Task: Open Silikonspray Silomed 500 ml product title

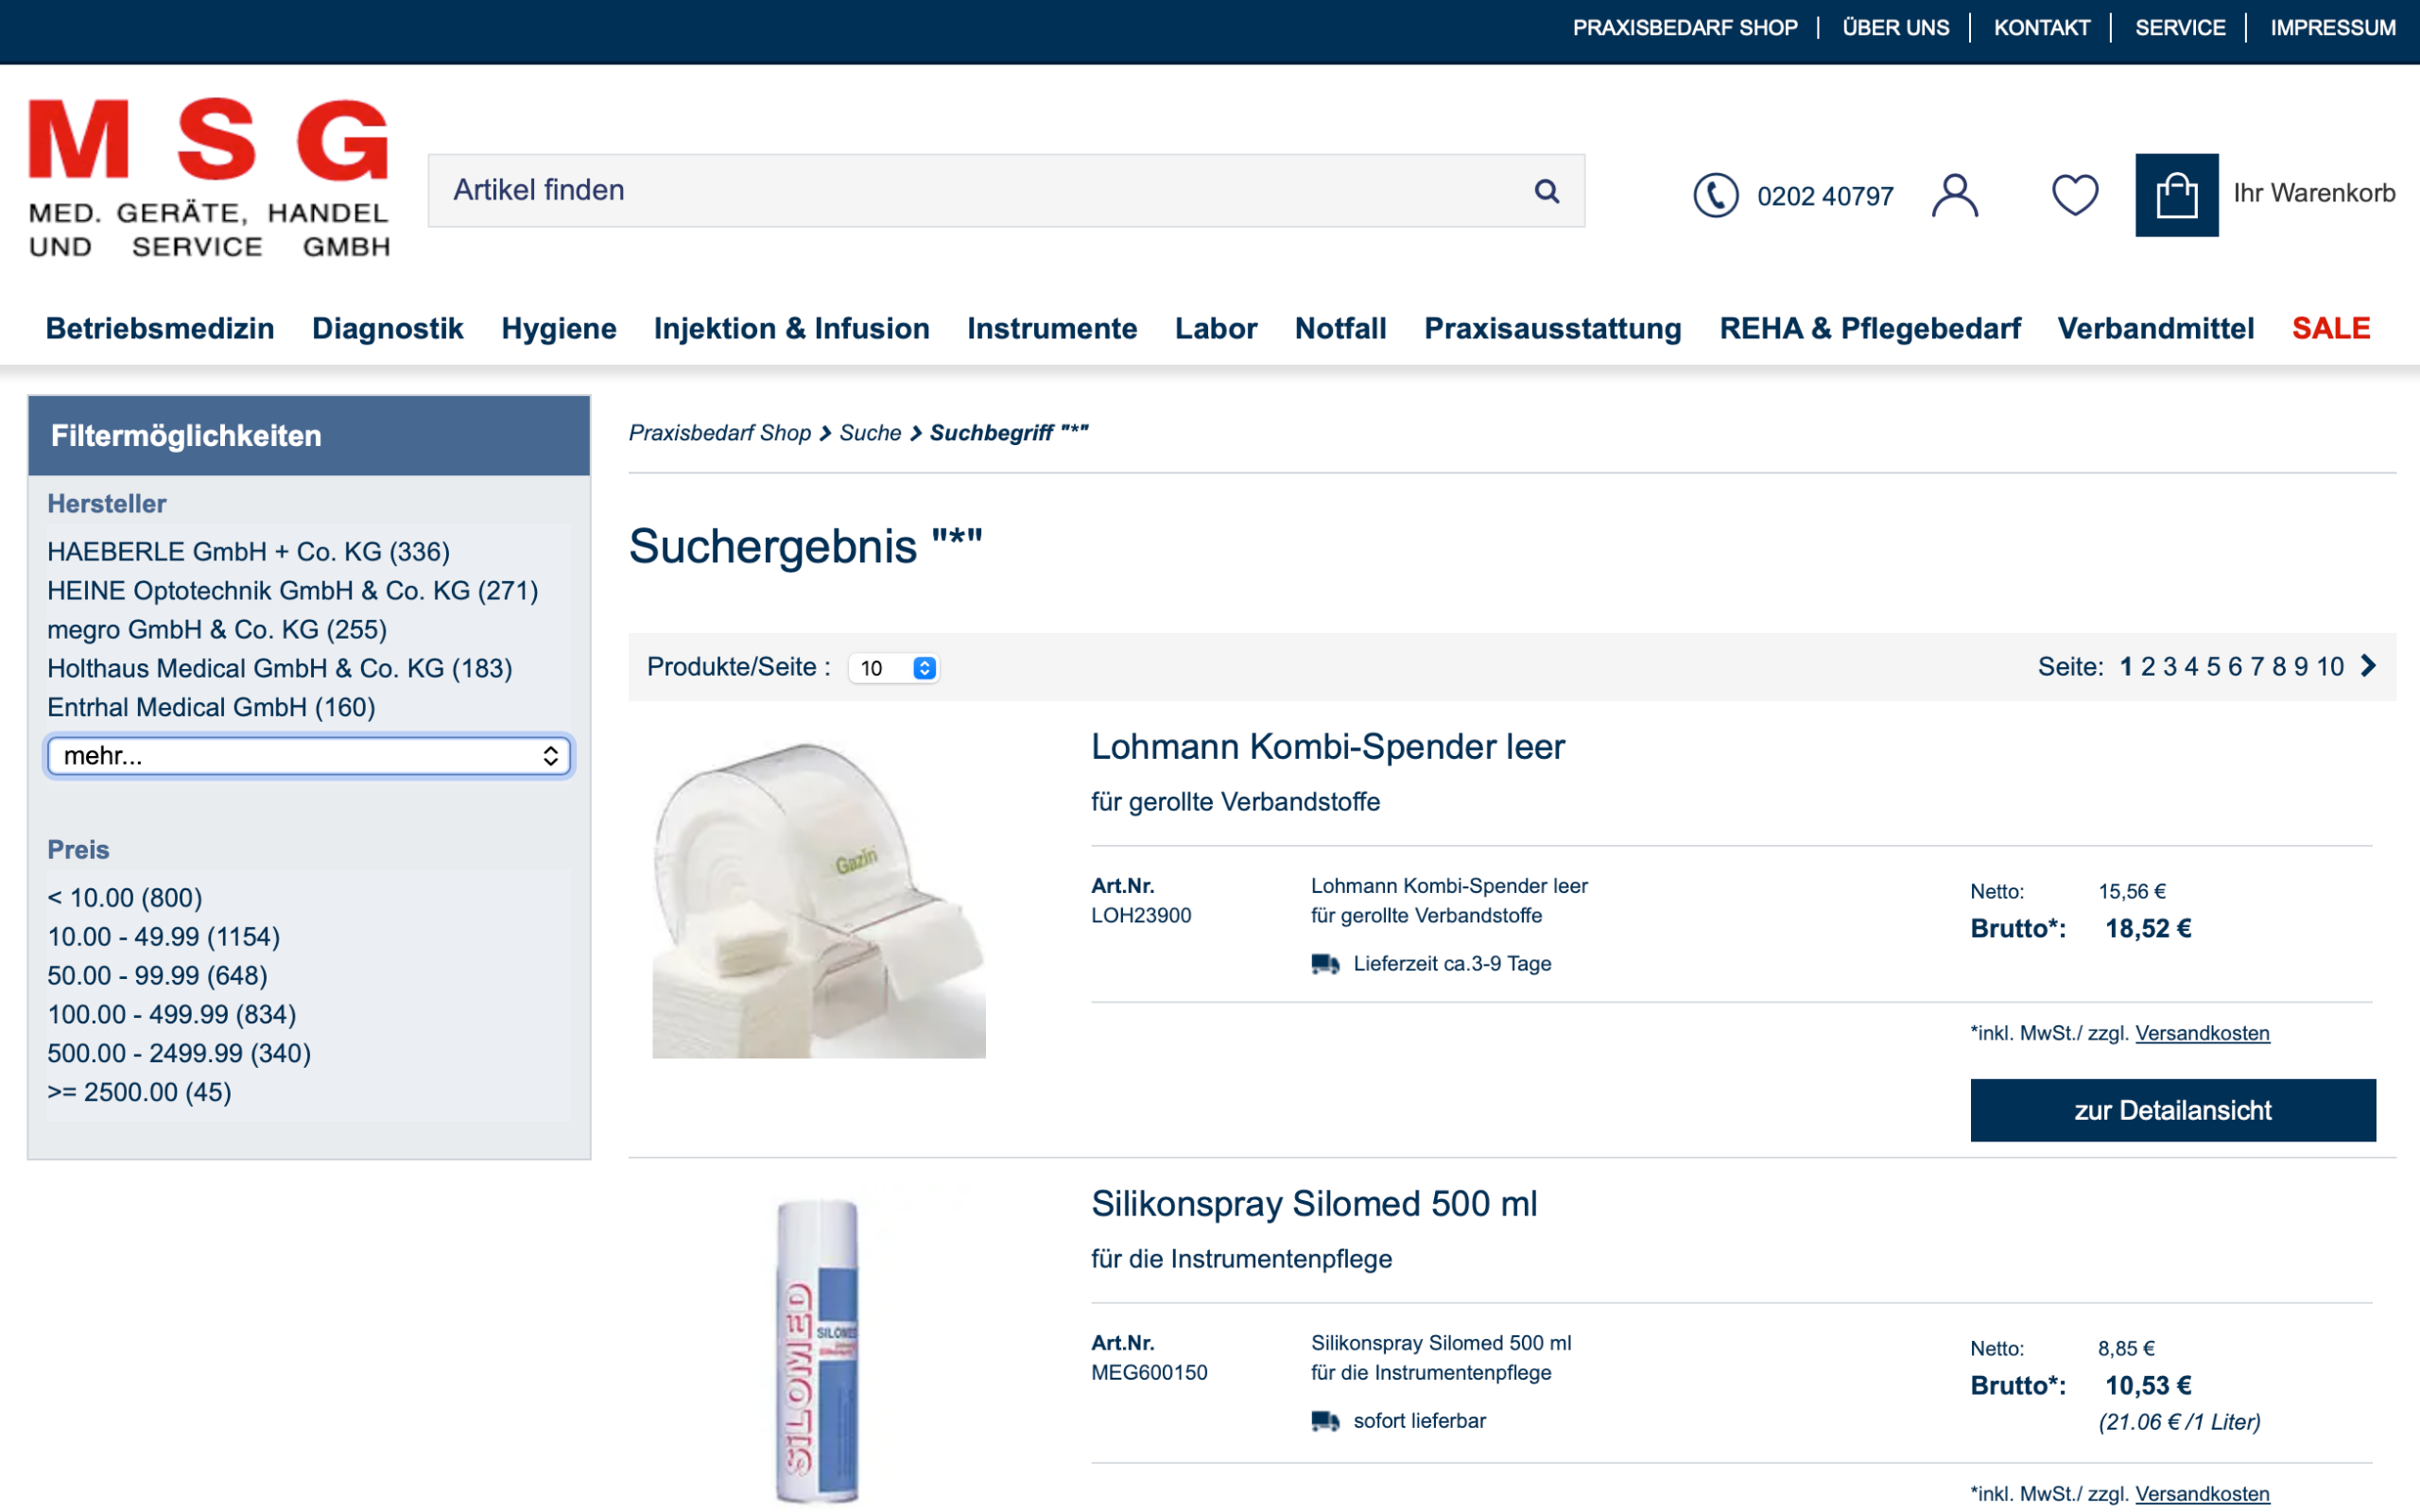Action: click(x=1314, y=1204)
